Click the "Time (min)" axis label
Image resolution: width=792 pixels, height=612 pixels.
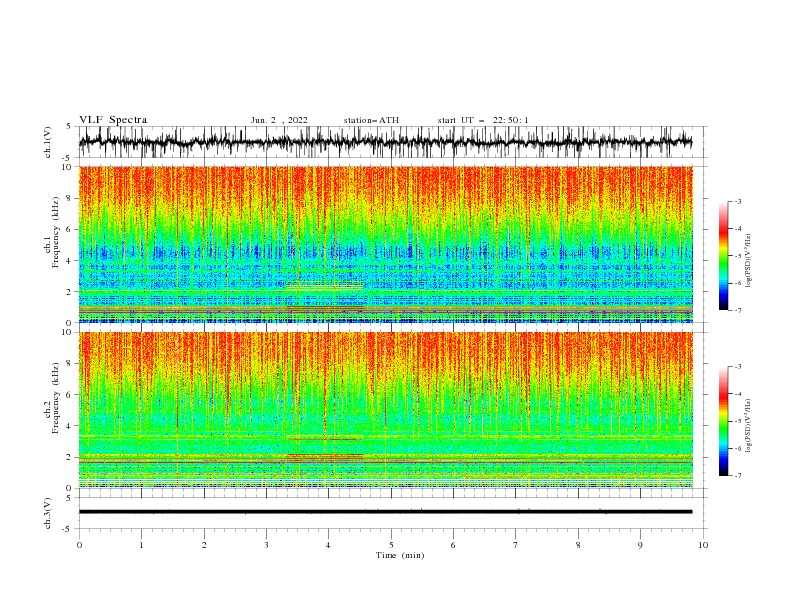[x=400, y=555]
